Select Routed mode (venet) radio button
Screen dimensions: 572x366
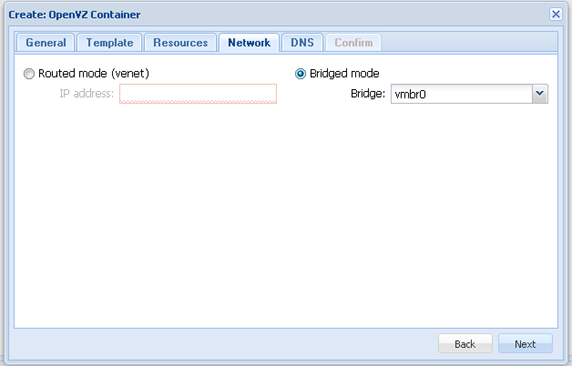tap(29, 74)
